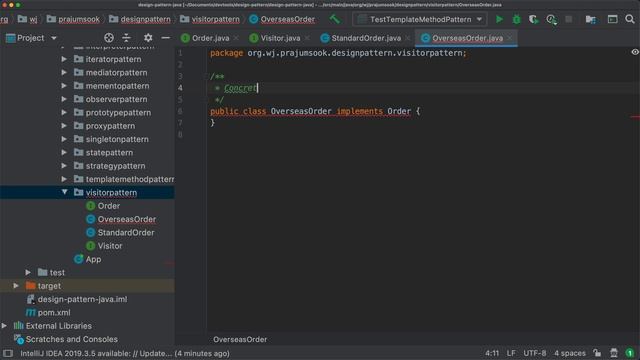640x360 pixels.
Task: Open Order interface in tree
Action: 109,206
